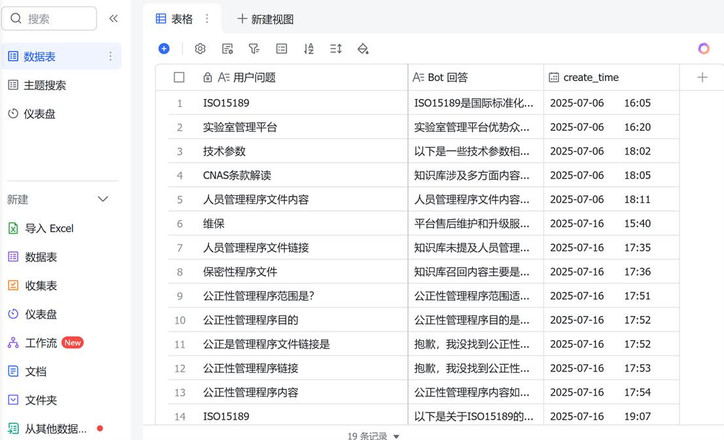Image resolution: width=724 pixels, height=440 pixels.
Task: Switch to the 表格 view tab
Action: click(x=174, y=19)
